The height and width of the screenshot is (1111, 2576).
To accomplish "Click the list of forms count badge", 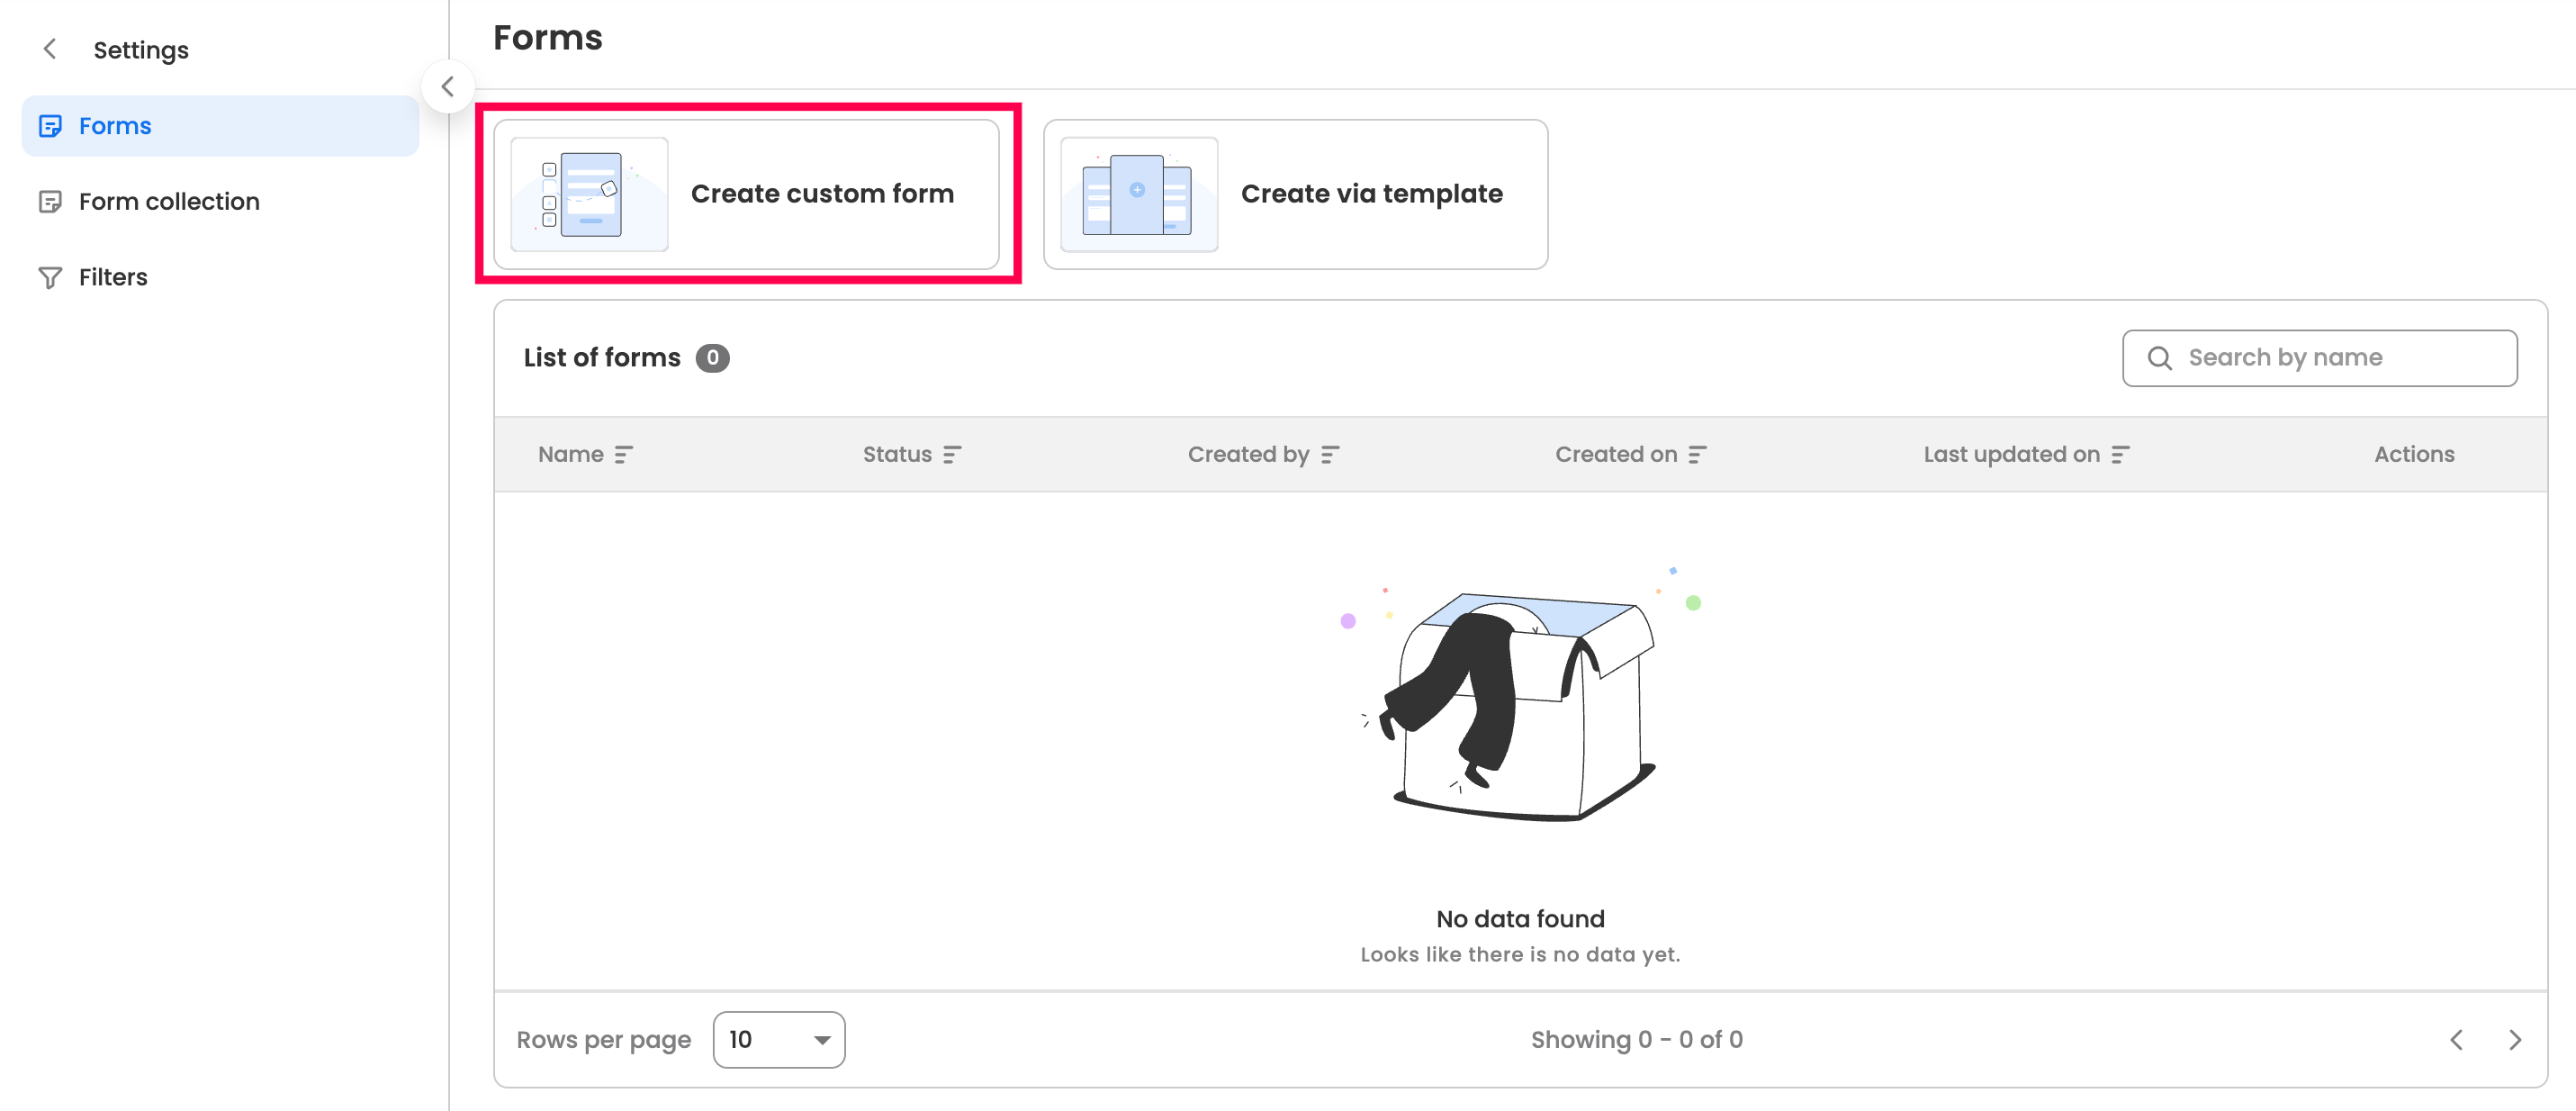I will pos(712,358).
